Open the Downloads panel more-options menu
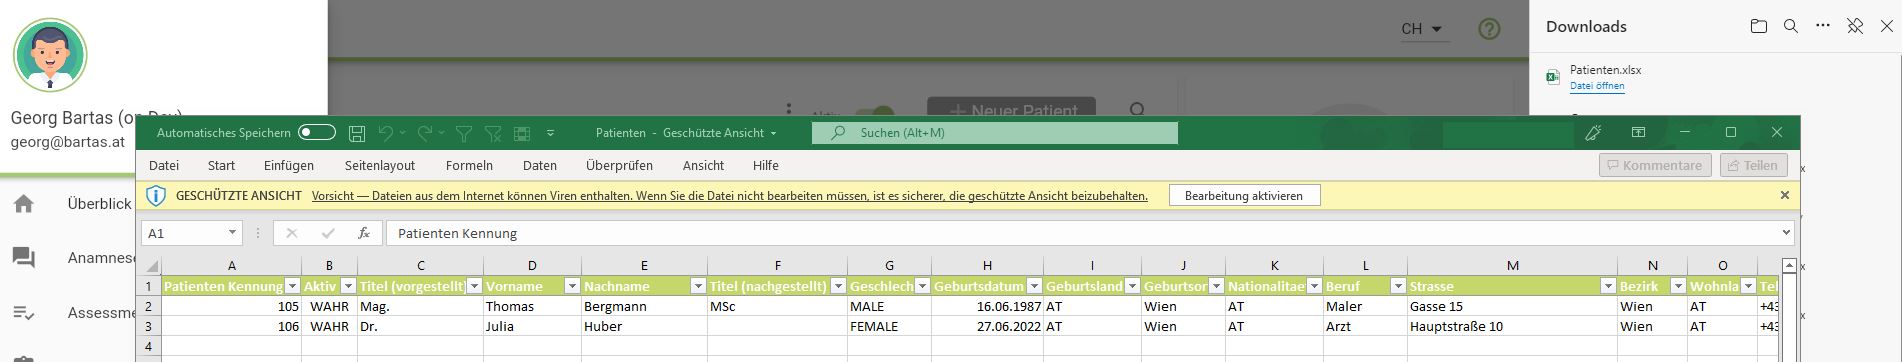The image size is (1902, 362). (x=1823, y=27)
